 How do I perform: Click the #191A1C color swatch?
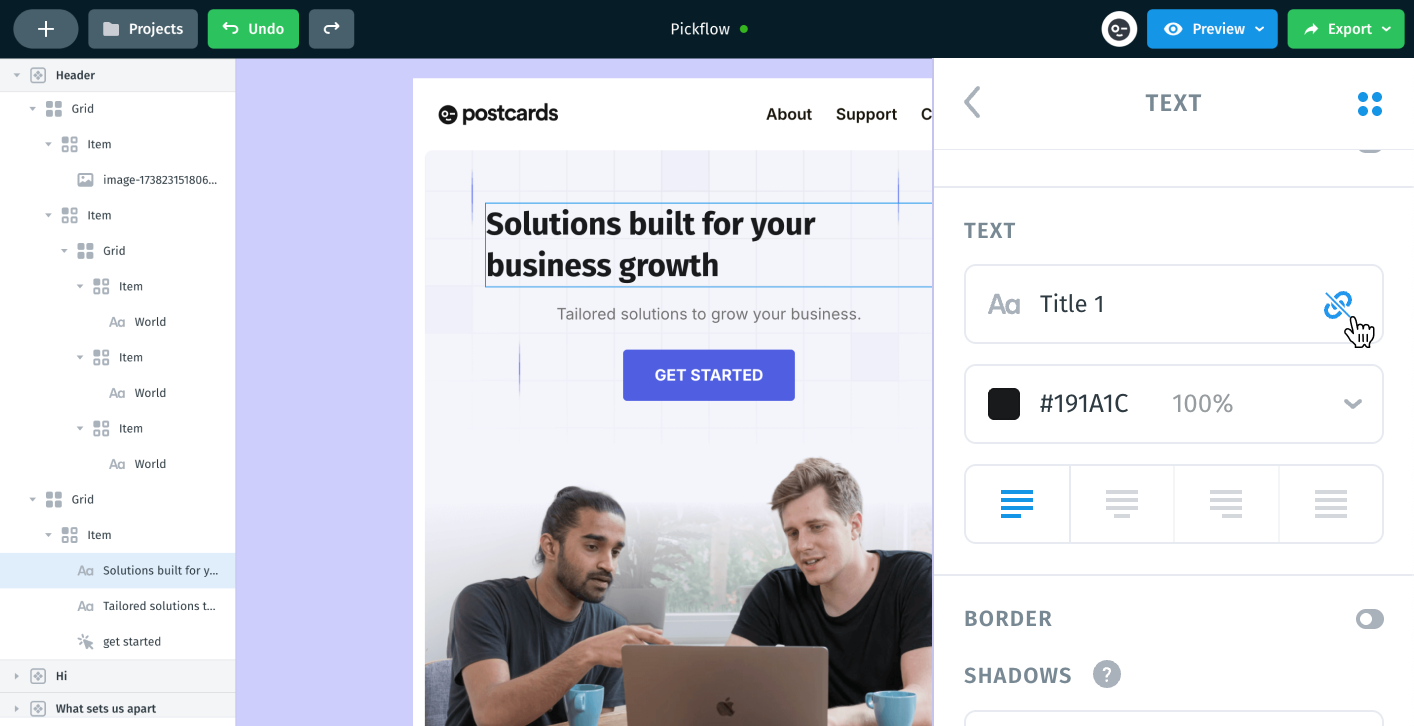(x=1004, y=404)
